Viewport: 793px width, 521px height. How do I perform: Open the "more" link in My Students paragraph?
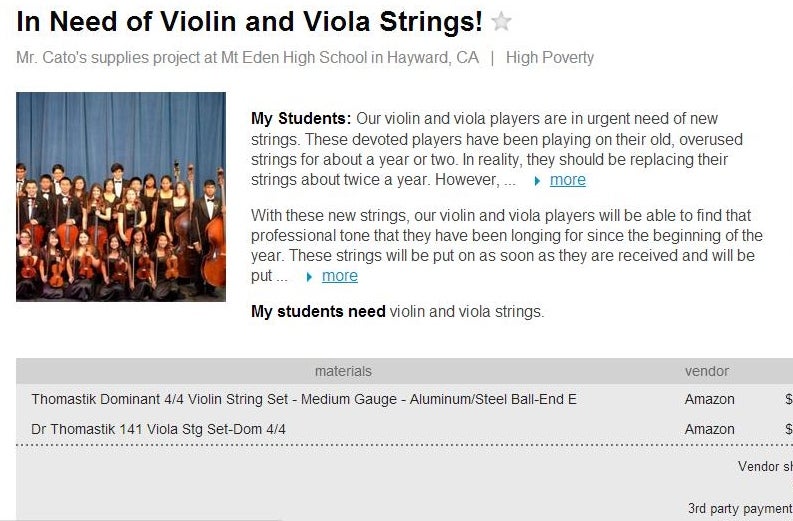(567, 180)
